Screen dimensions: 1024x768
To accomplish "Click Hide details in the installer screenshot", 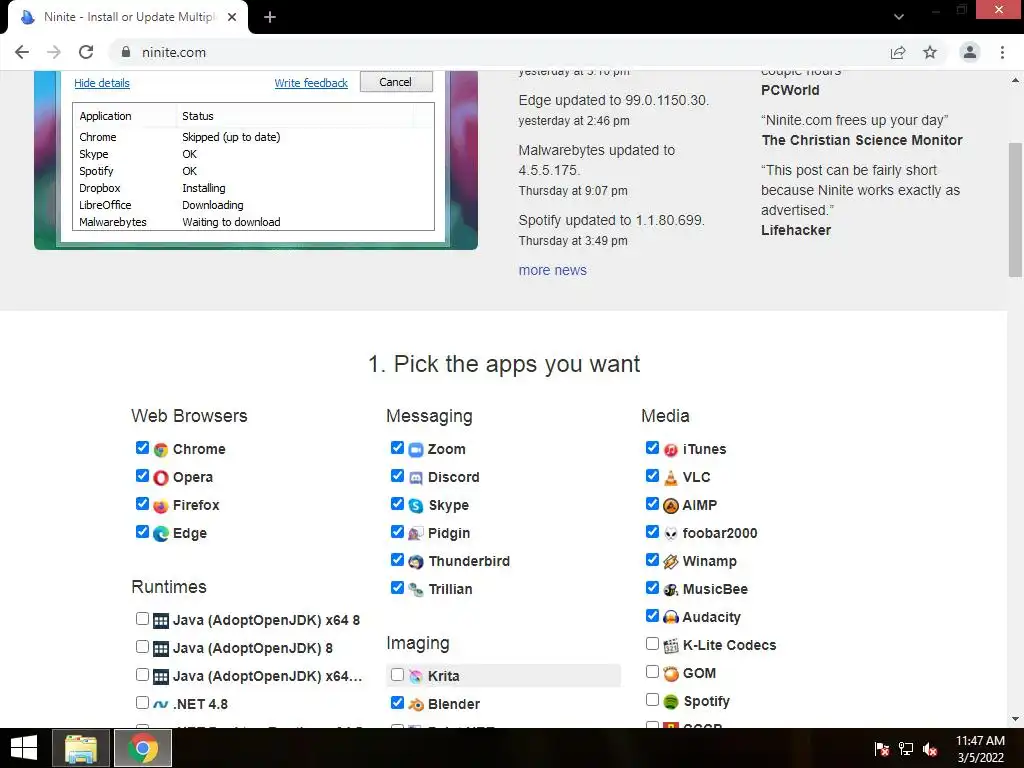I will (x=102, y=83).
